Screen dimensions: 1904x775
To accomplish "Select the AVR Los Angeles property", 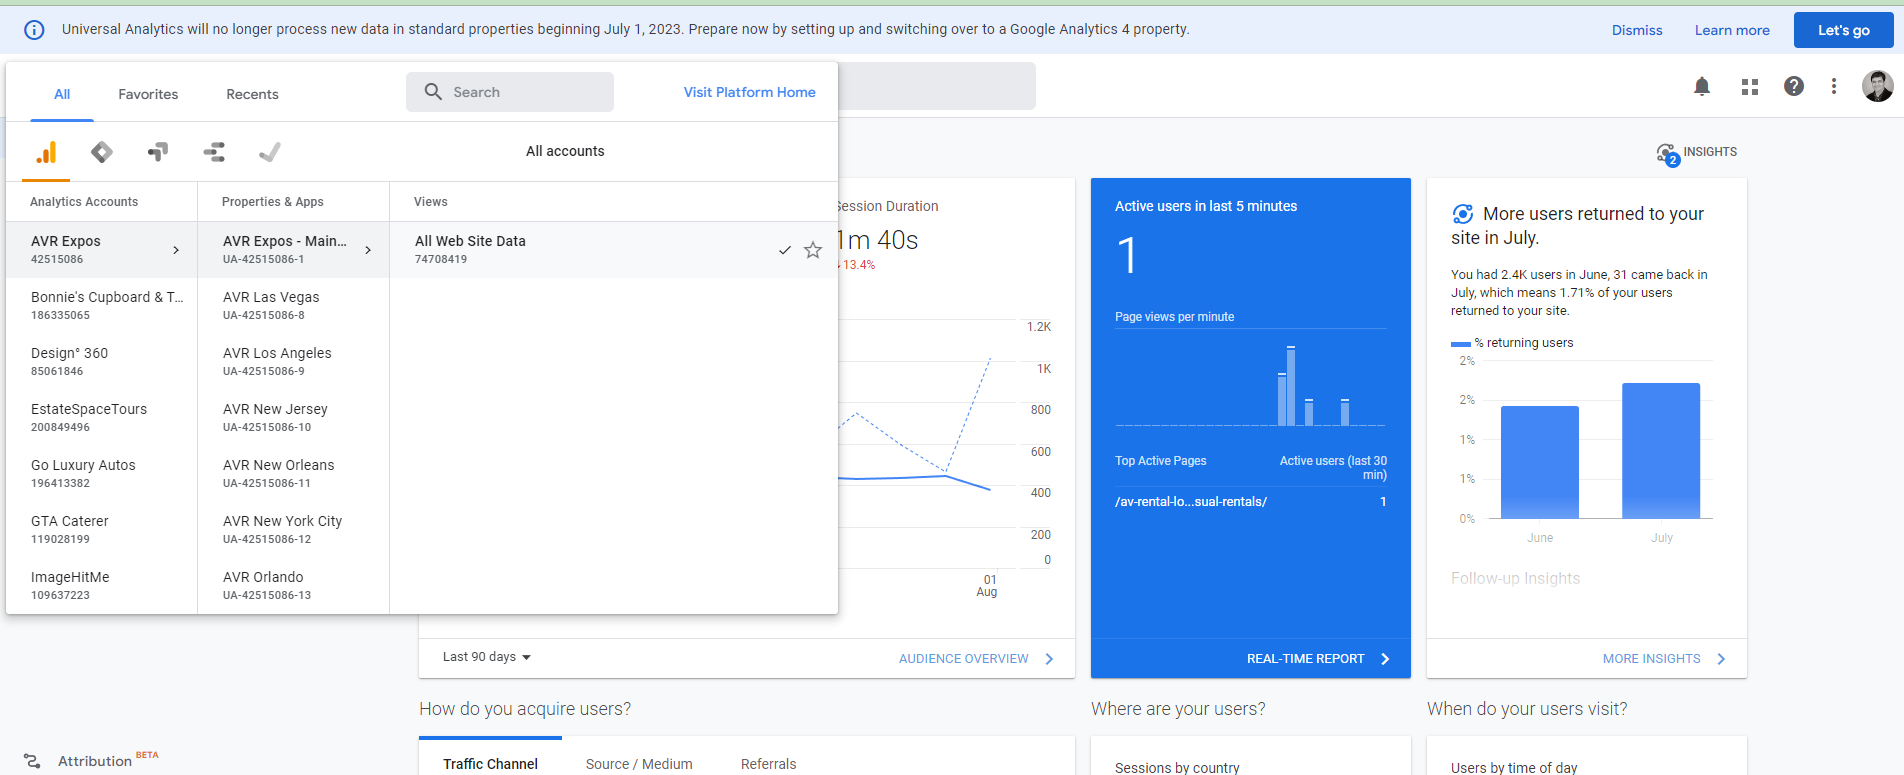I will (293, 362).
